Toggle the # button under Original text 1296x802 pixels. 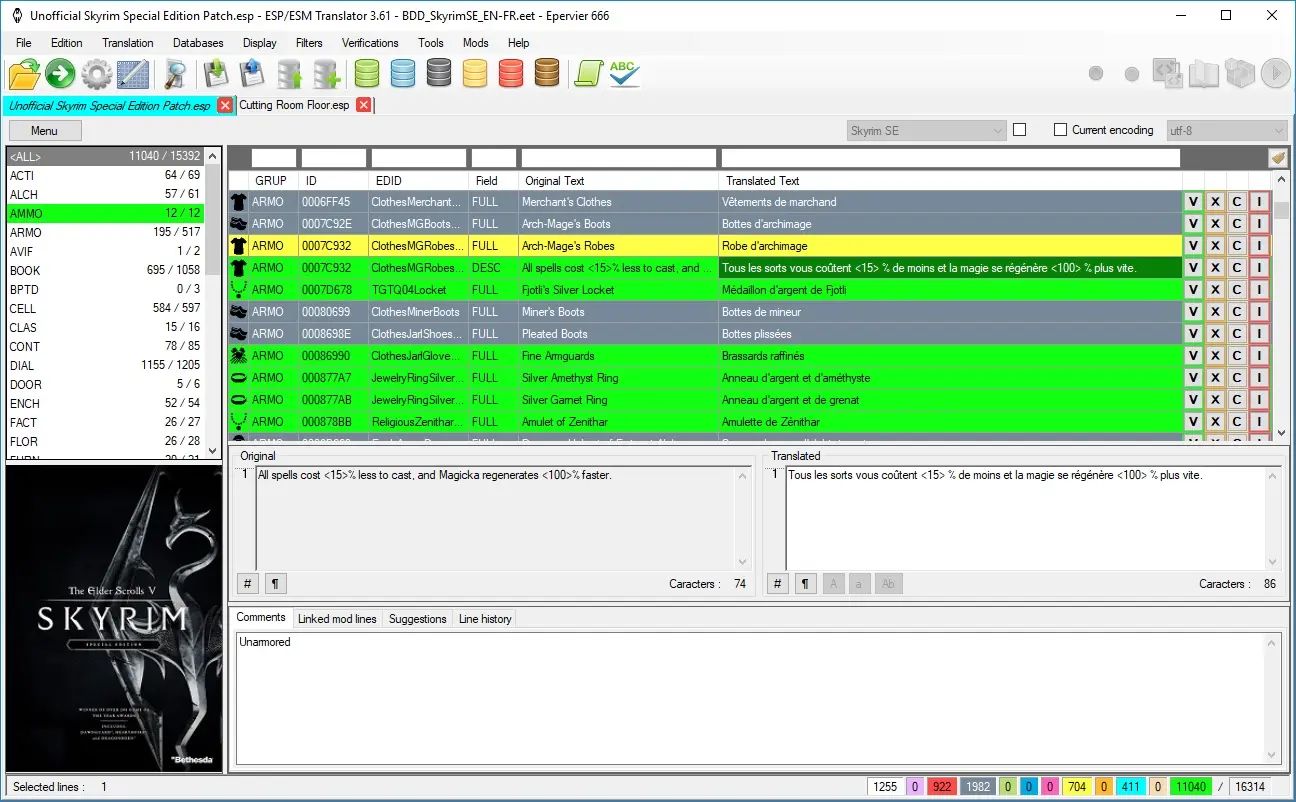(x=248, y=584)
